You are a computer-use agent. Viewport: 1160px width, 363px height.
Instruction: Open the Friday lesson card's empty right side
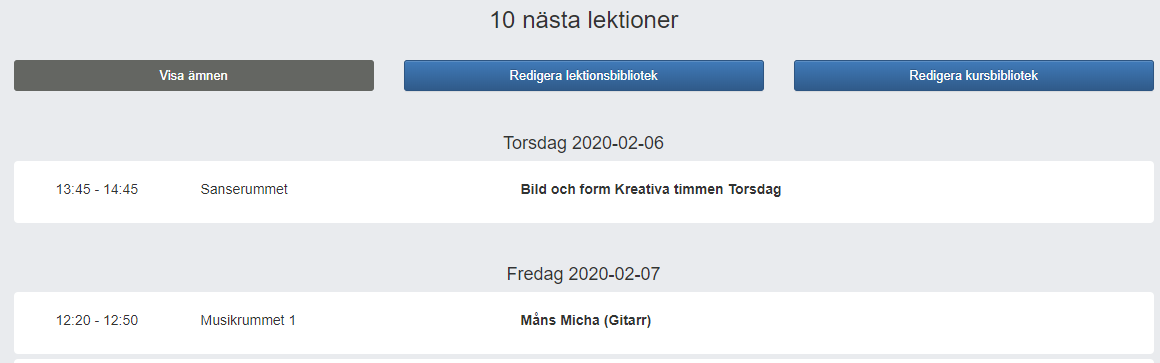point(903,323)
